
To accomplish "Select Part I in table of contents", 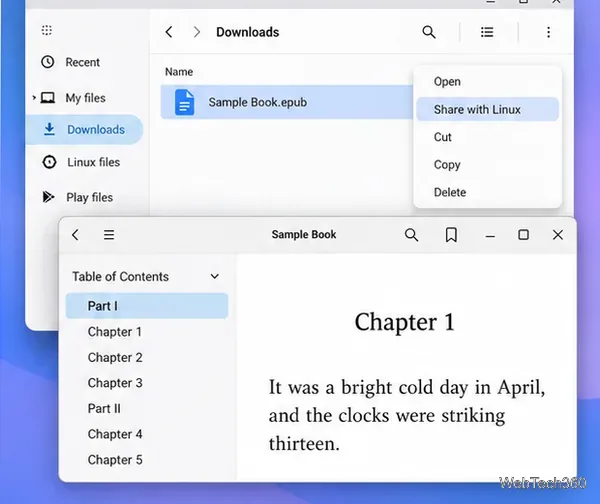I will [147, 306].
